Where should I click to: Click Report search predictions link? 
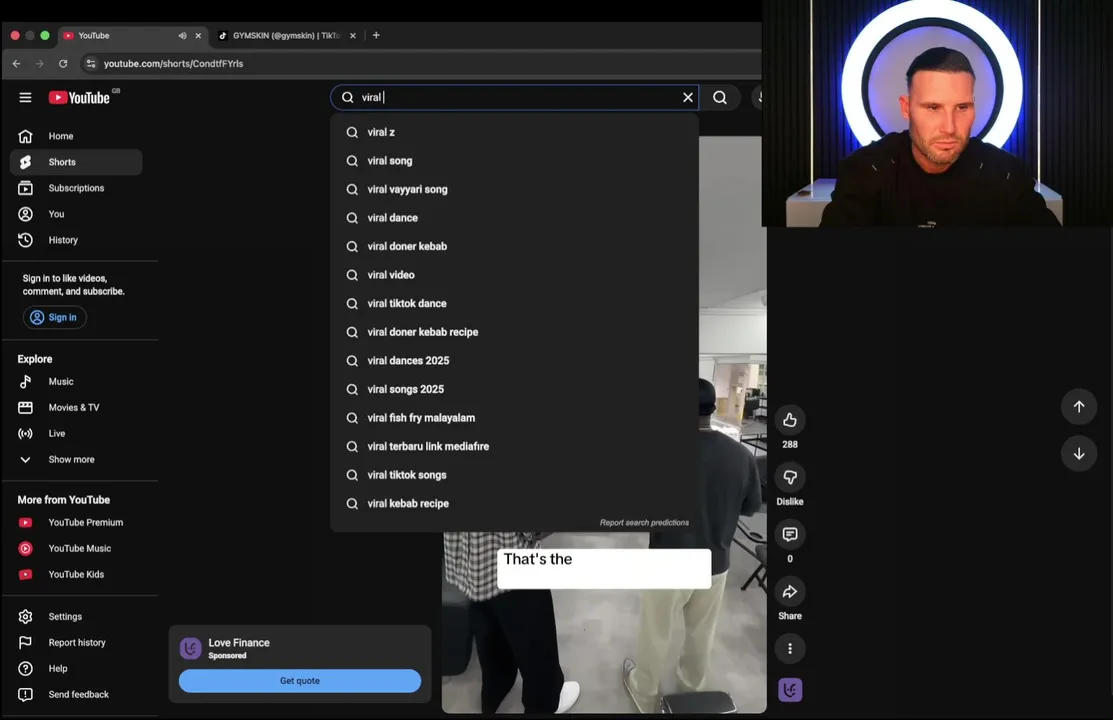[x=644, y=523]
